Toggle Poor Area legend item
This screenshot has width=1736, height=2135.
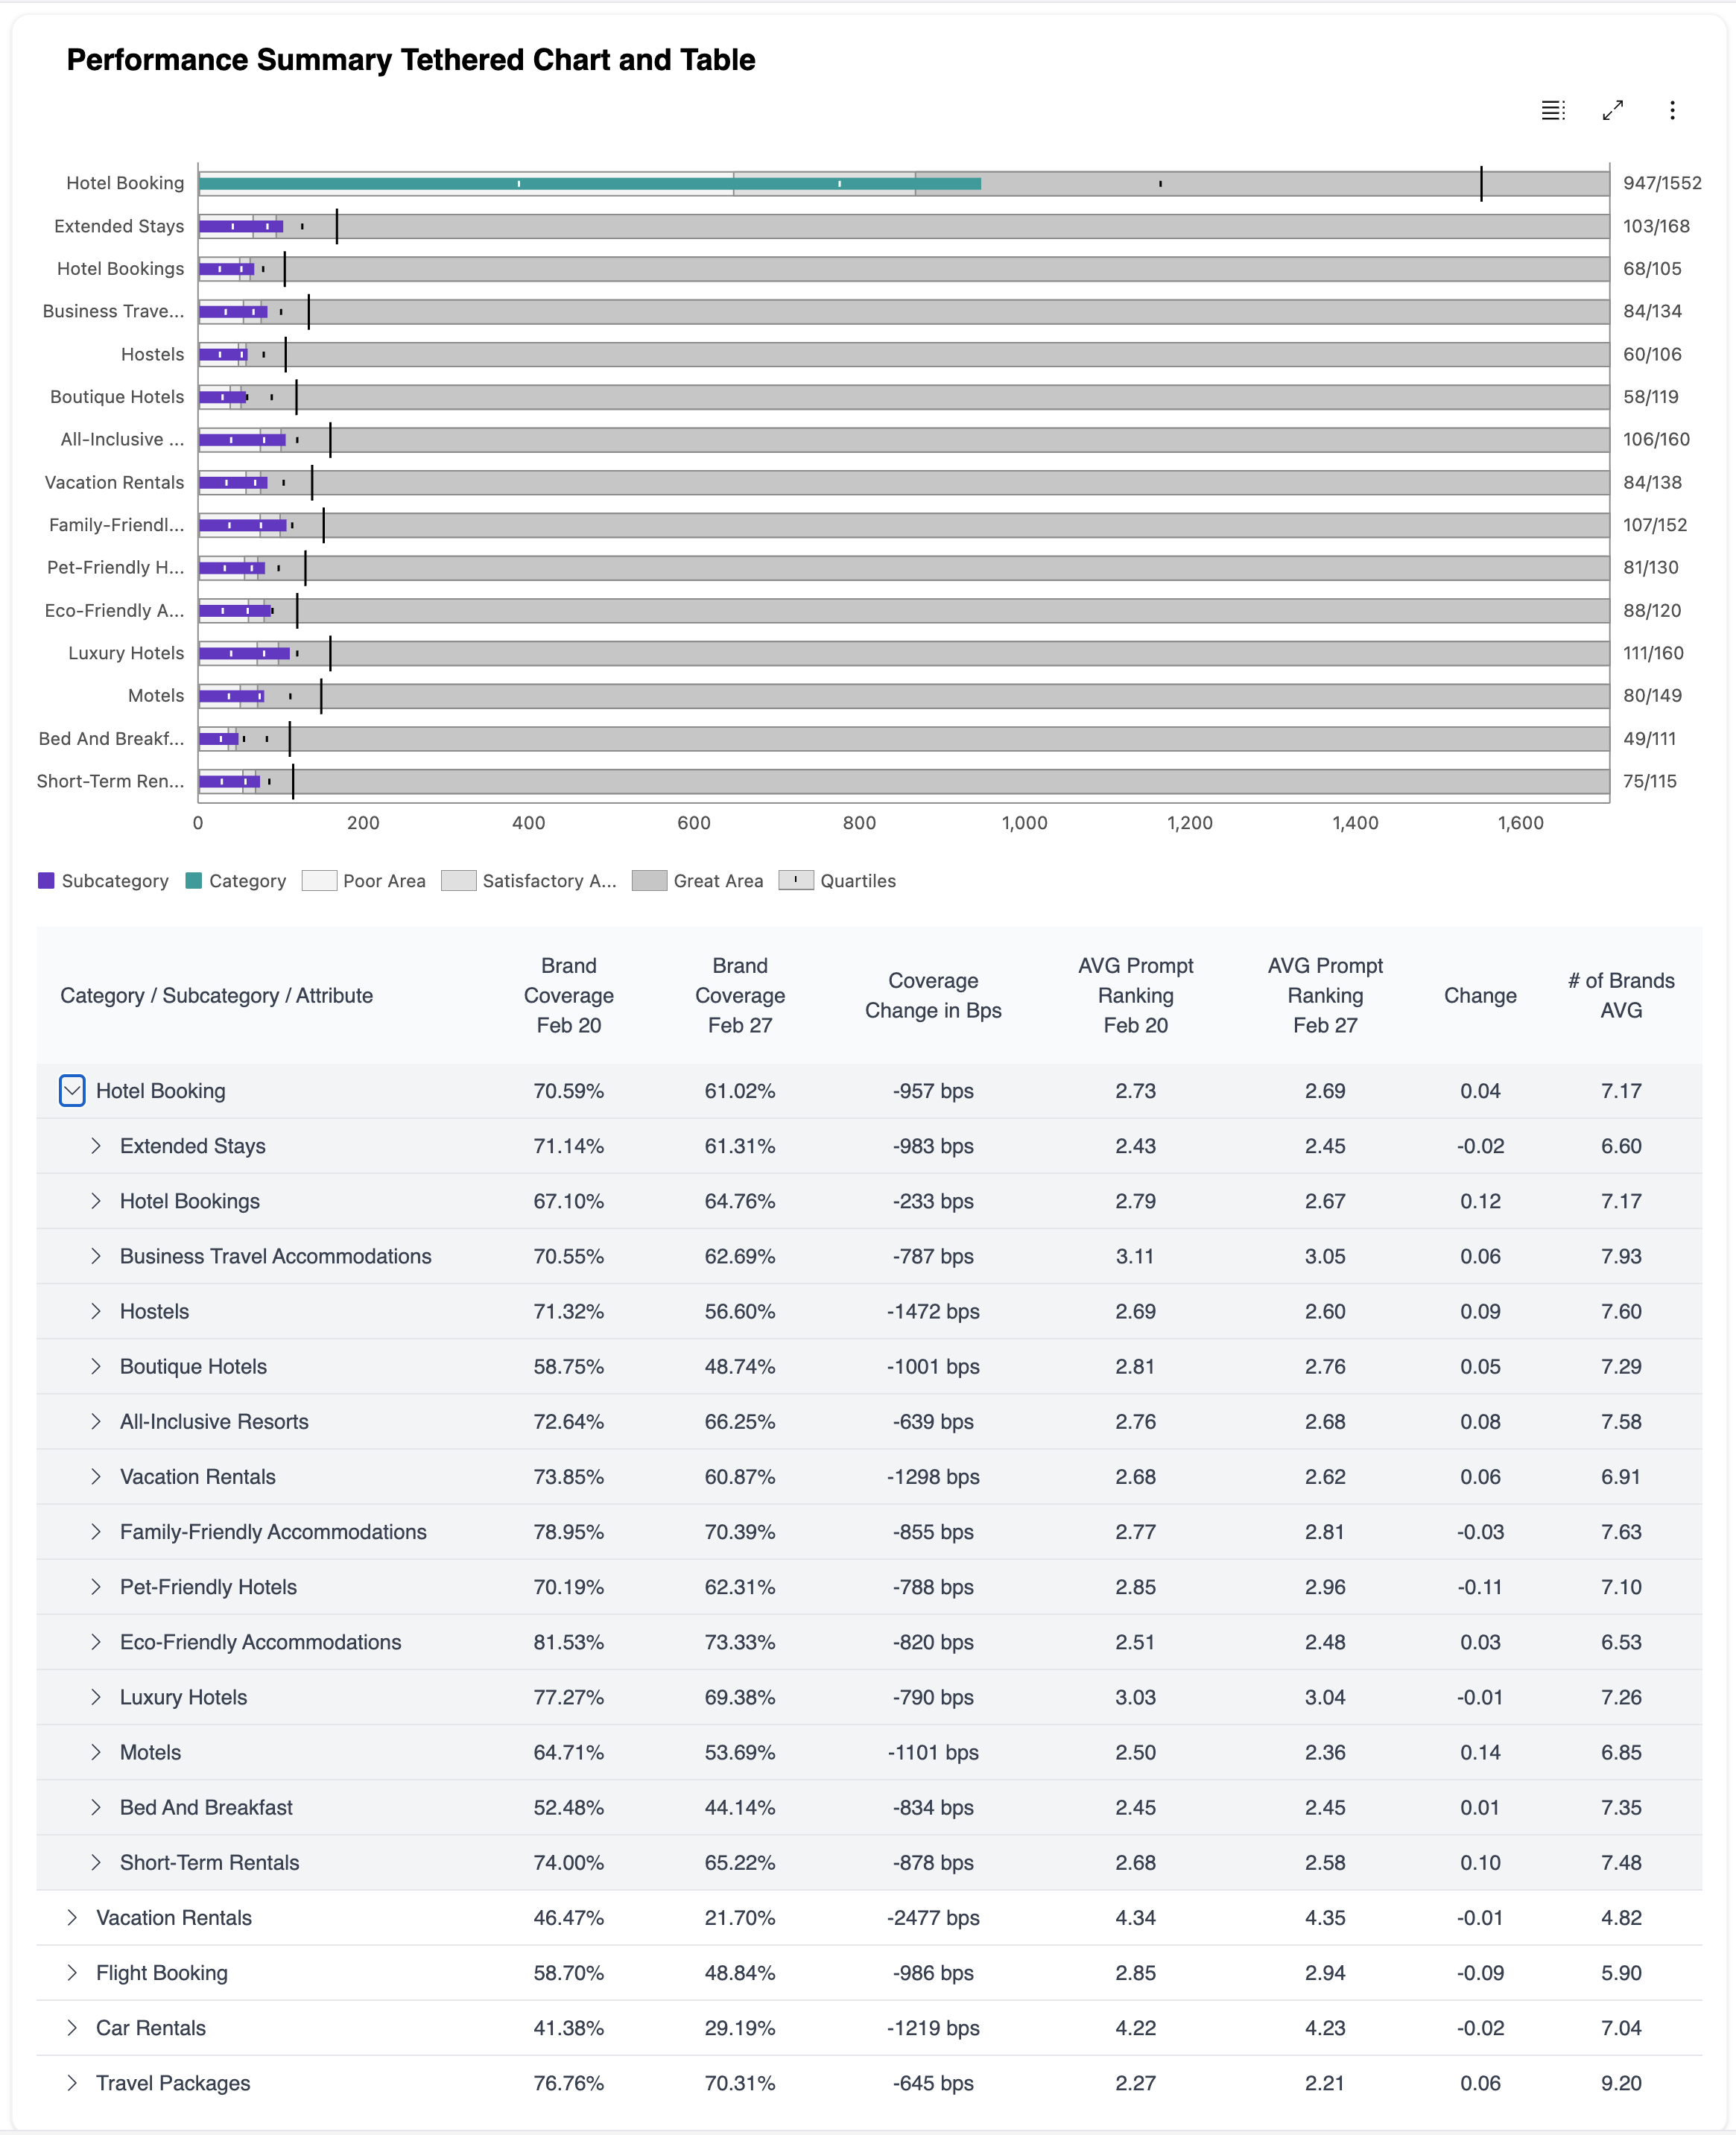point(363,881)
